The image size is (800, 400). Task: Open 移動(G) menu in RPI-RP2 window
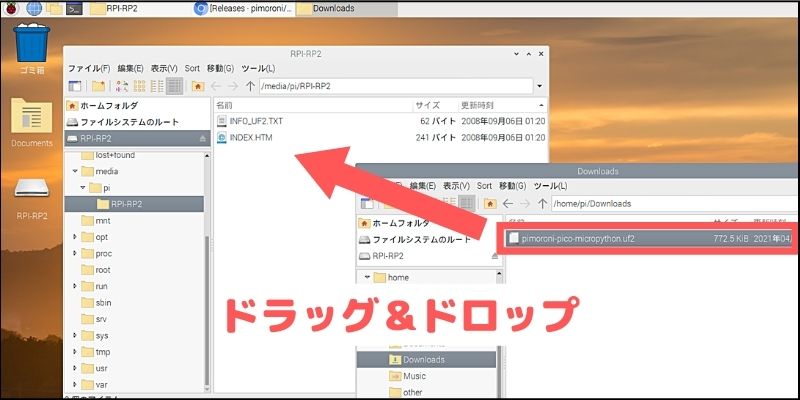(220, 68)
